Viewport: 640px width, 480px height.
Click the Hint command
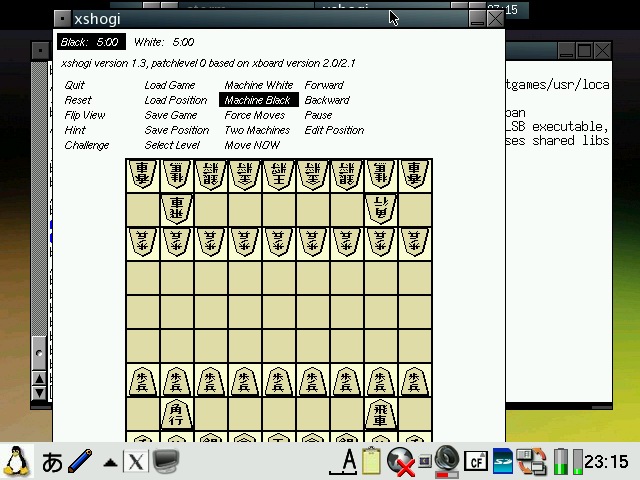tap(75, 130)
